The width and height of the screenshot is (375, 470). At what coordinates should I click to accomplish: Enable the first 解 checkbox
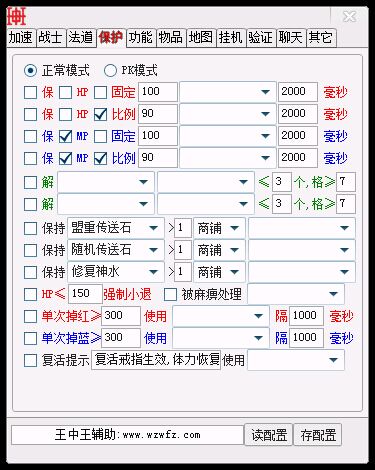pyautogui.click(x=30, y=182)
